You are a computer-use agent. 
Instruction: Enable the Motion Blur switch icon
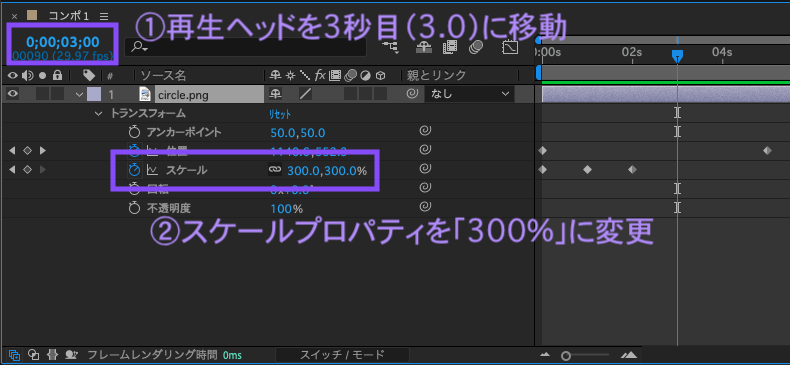click(476, 47)
